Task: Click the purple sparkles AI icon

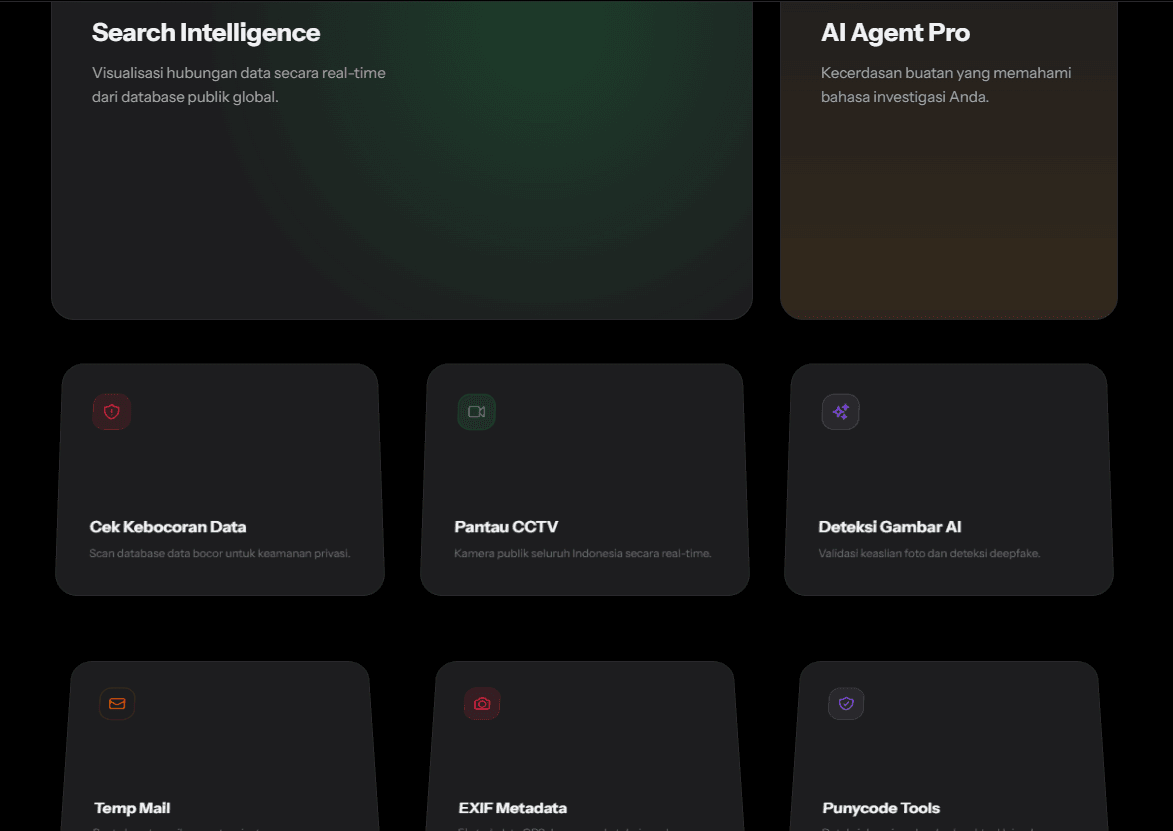Action: tap(841, 412)
